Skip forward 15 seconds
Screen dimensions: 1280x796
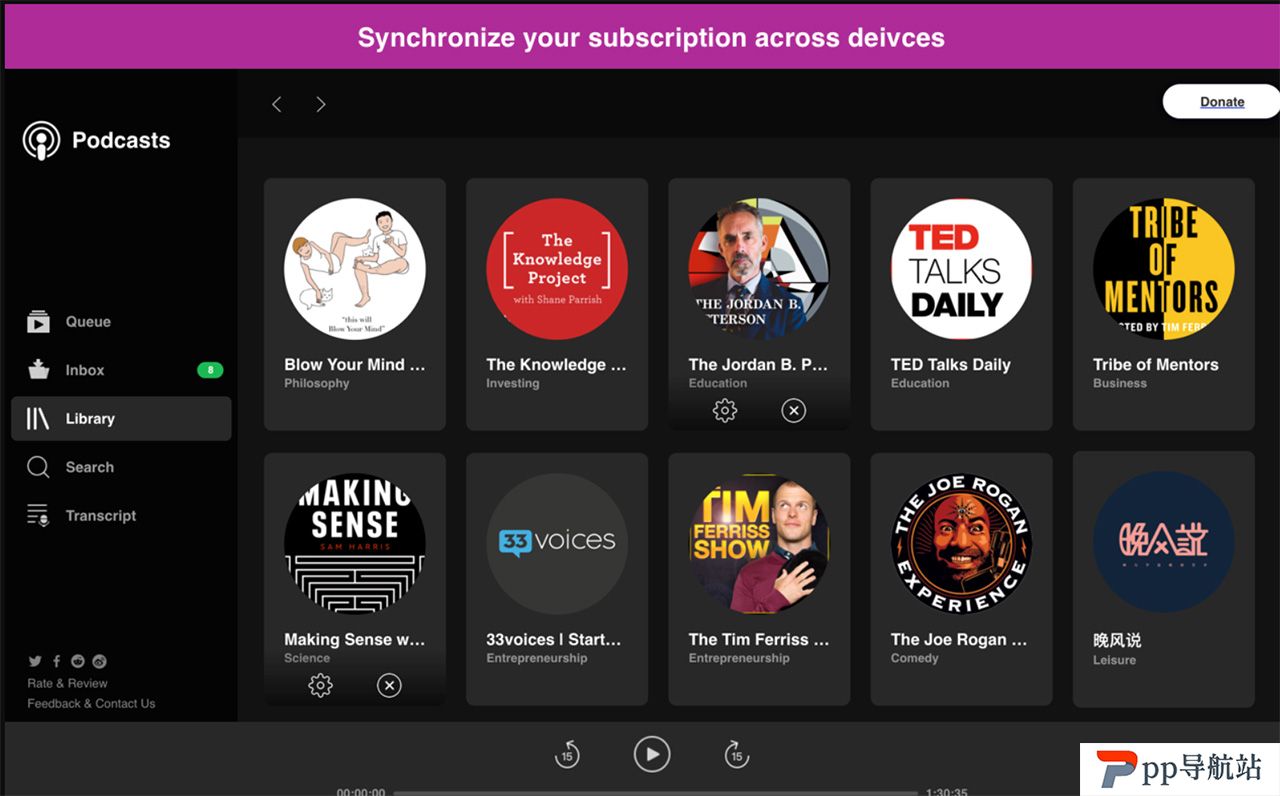point(736,755)
